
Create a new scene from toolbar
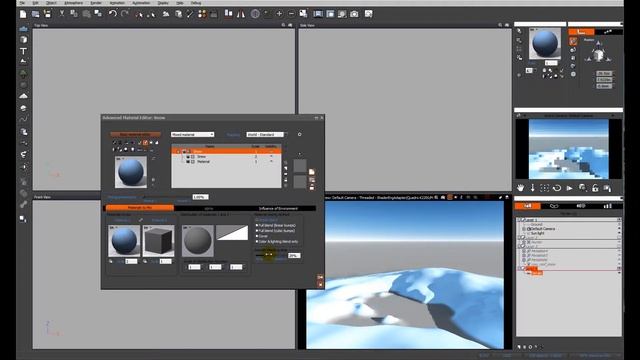pos(23,14)
